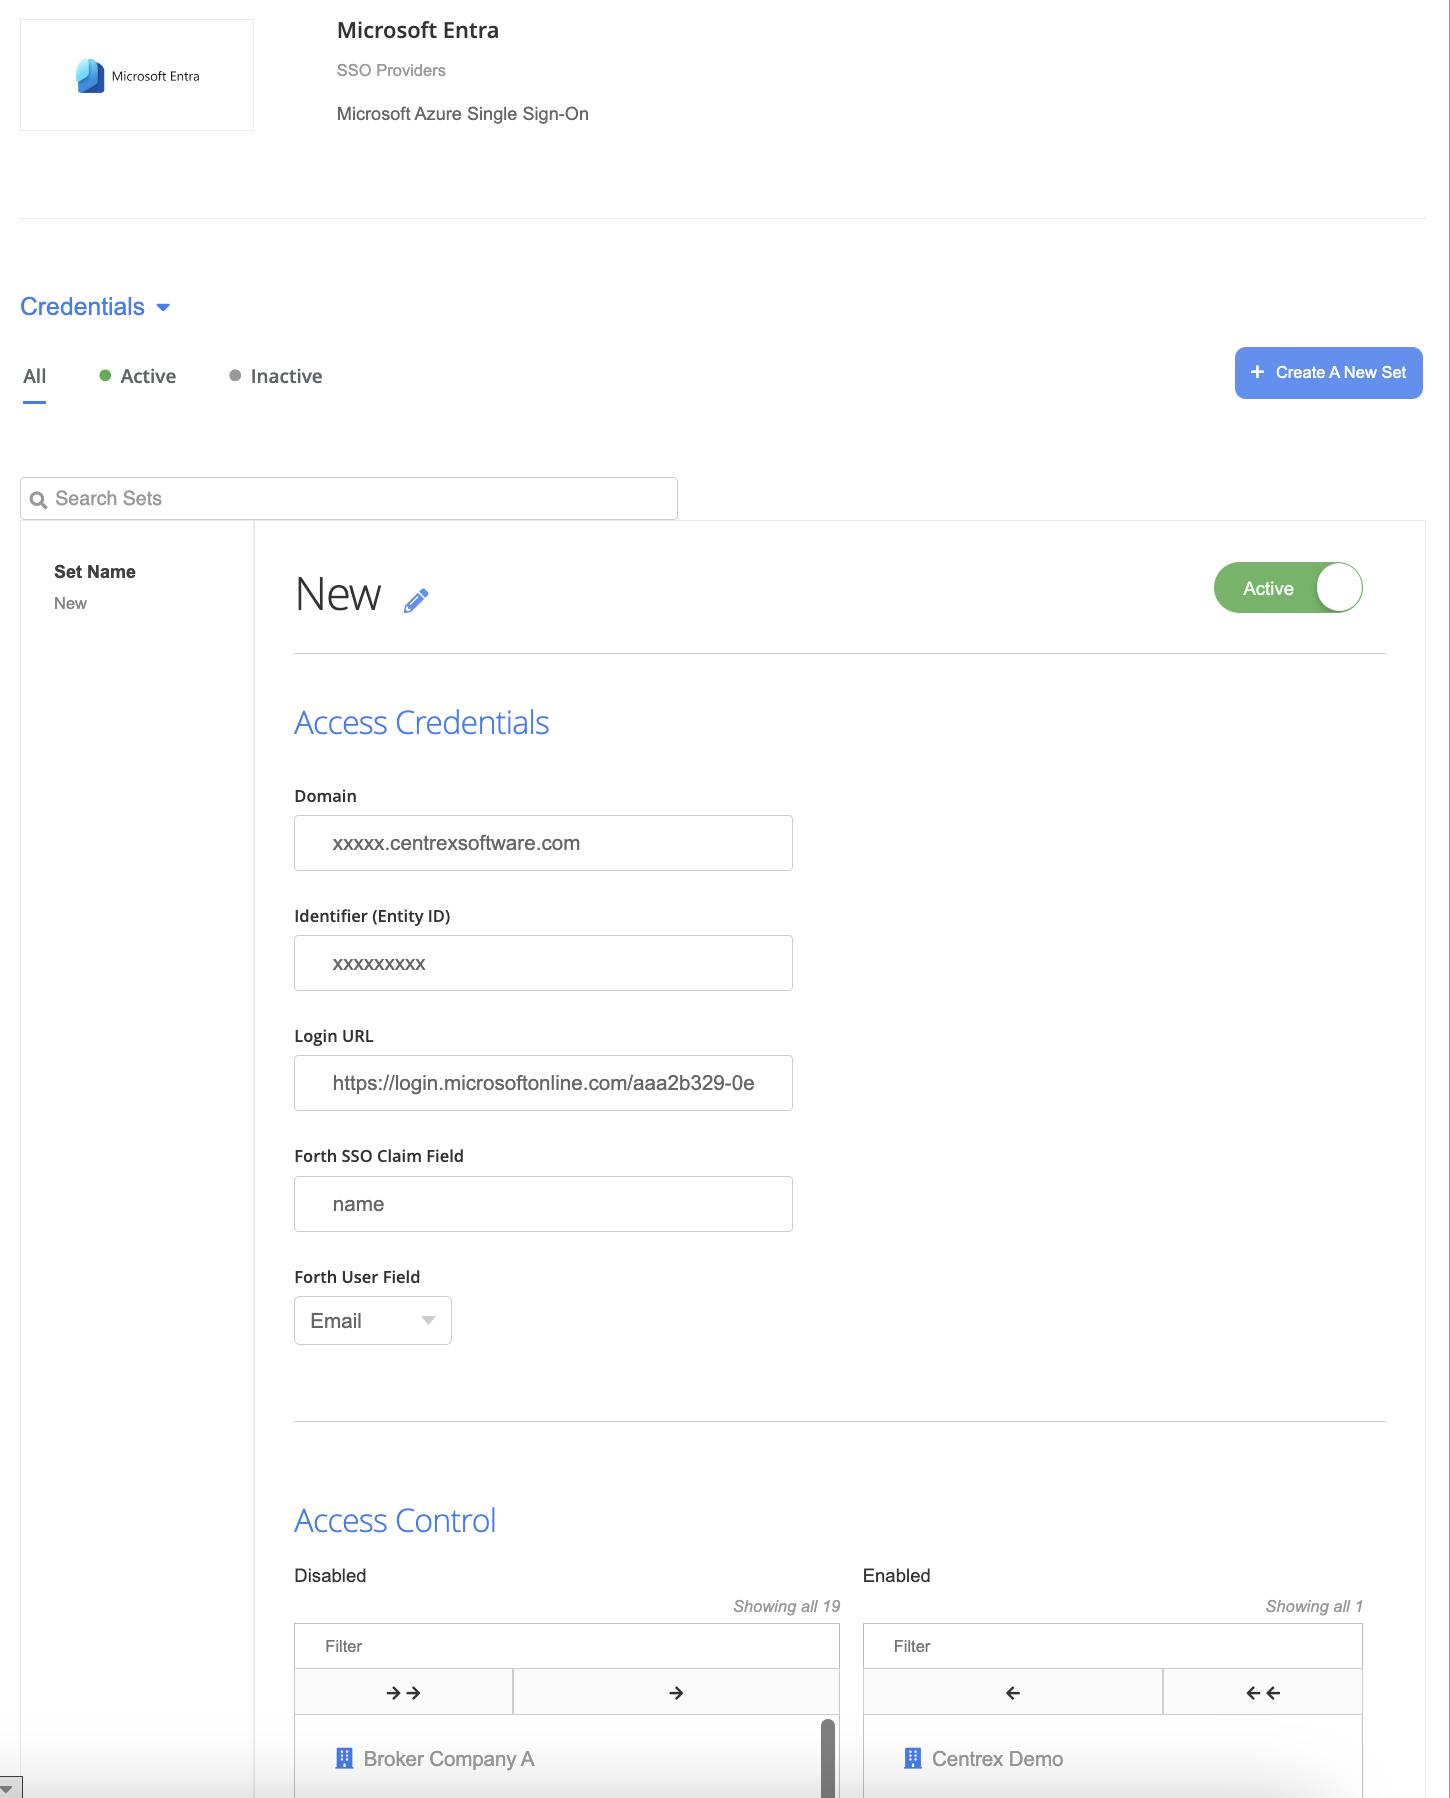
Task: Expand the Credentials dropdown heading
Action: click(95, 307)
